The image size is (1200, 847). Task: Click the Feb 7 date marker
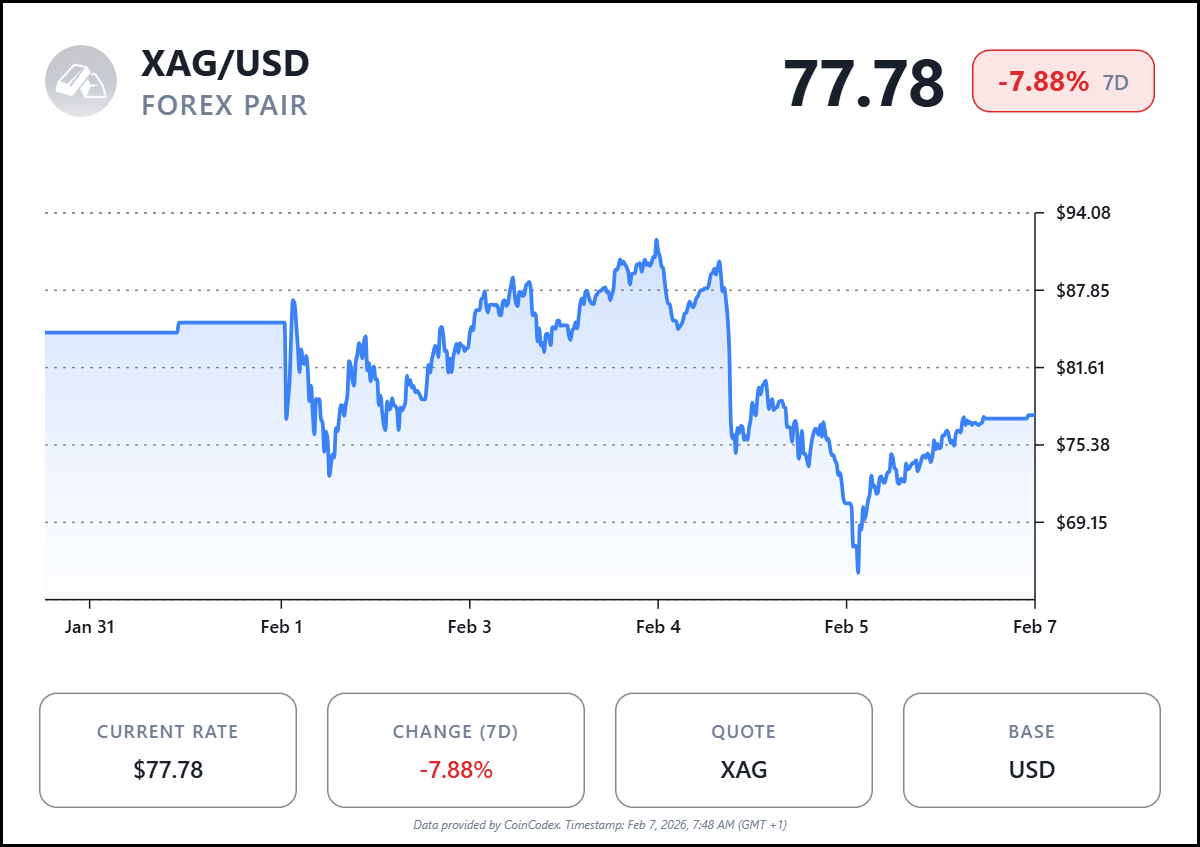coord(1034,627)
